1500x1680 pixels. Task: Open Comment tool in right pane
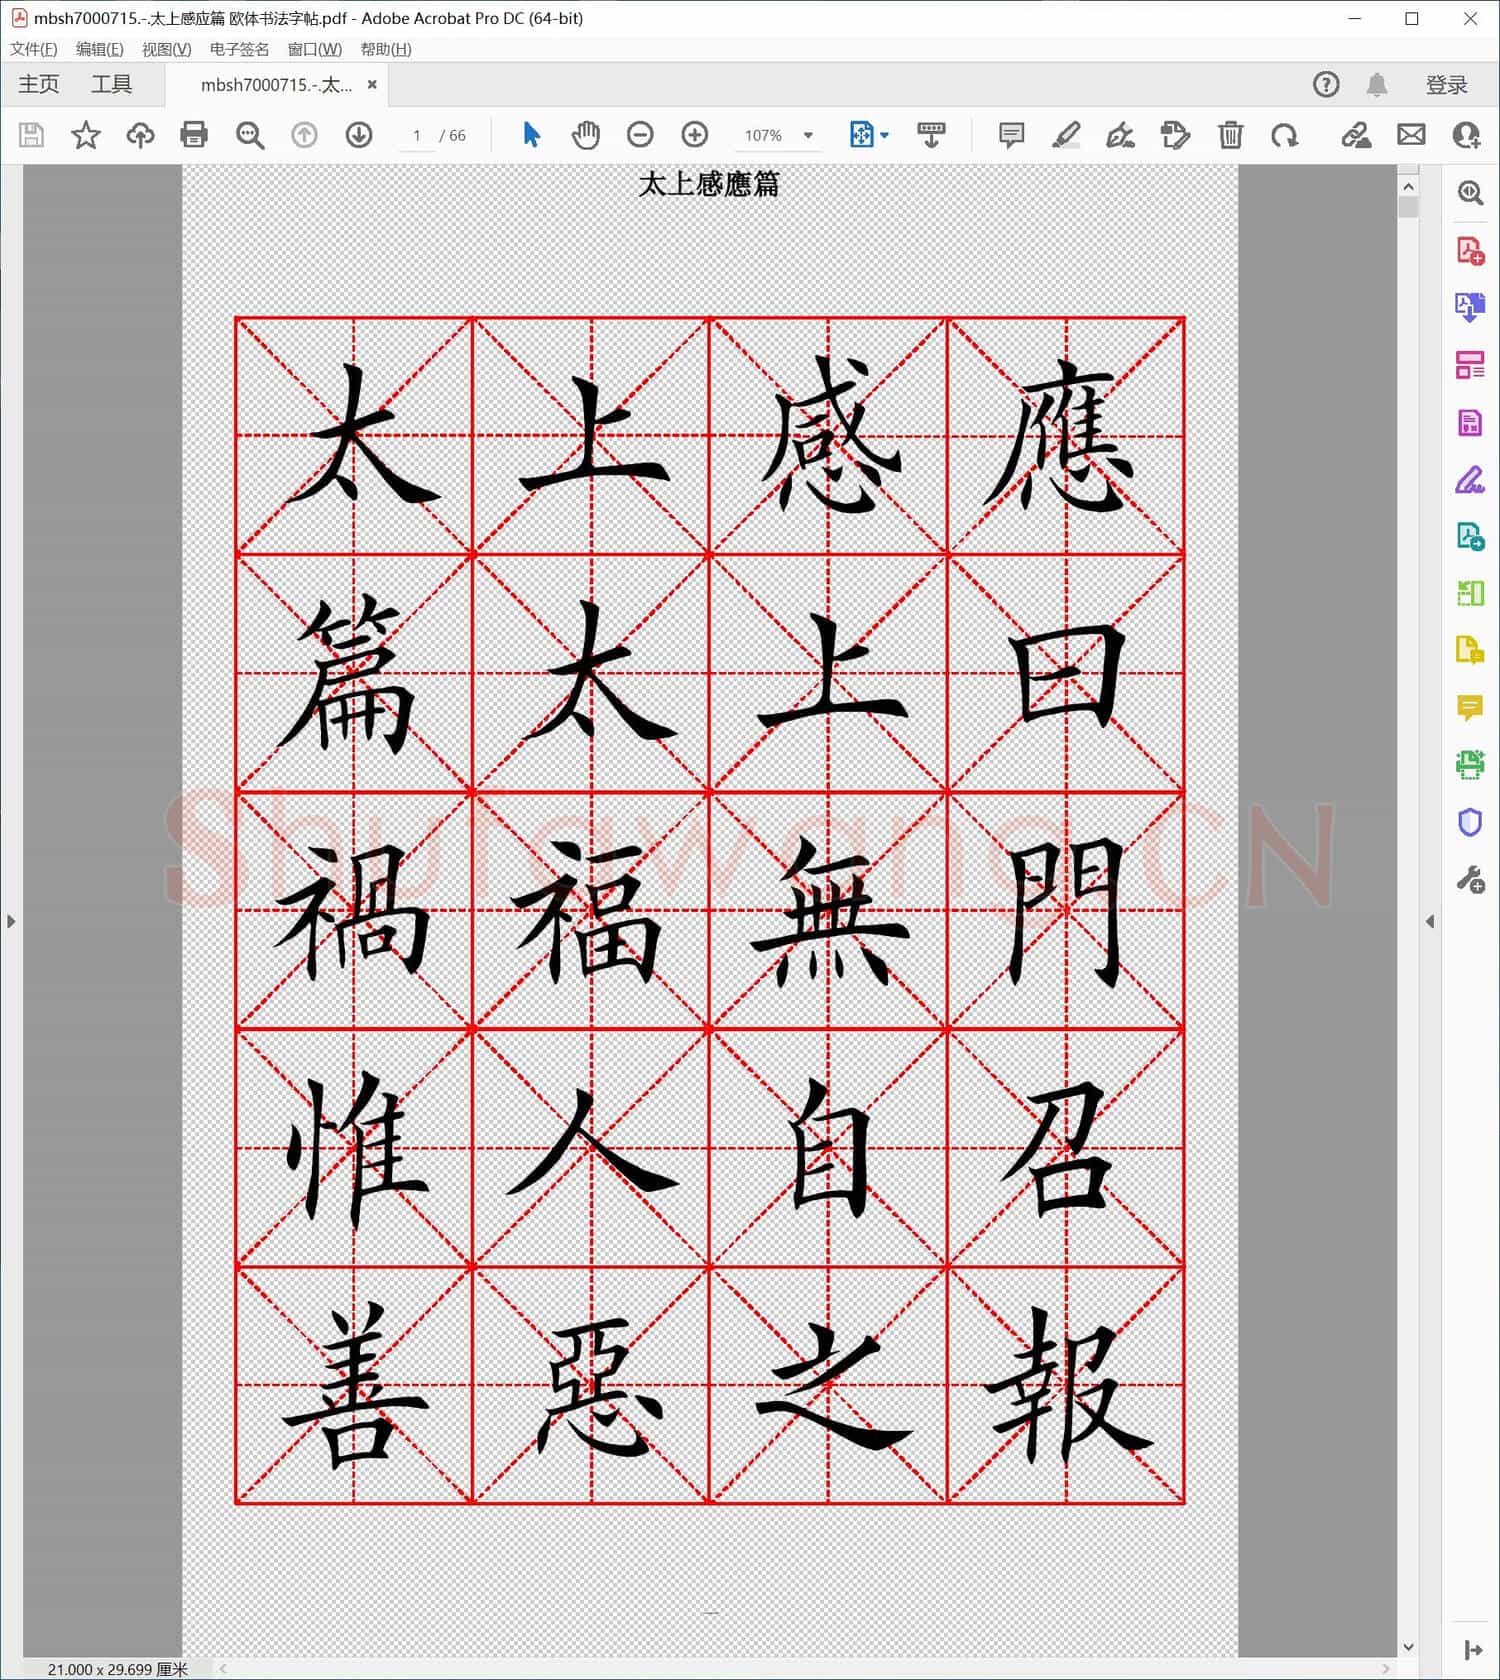click(x=1470, y=708)
